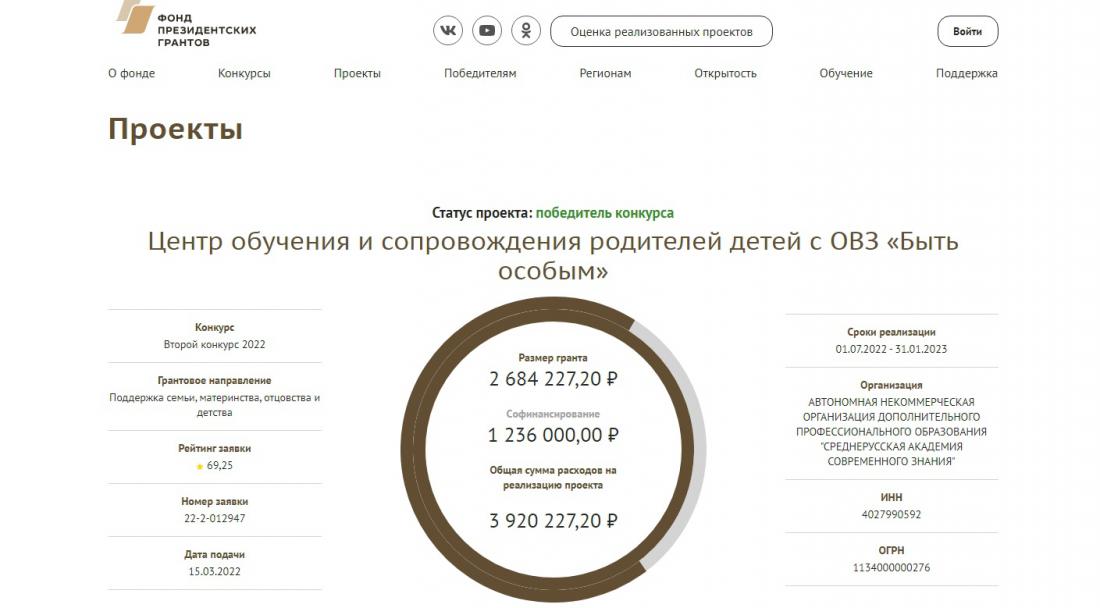The width and height of the screenshot is (1100, 608).
Task: Click the Дата подачи label
Action: pyautogui.click(x=215, y=554)
